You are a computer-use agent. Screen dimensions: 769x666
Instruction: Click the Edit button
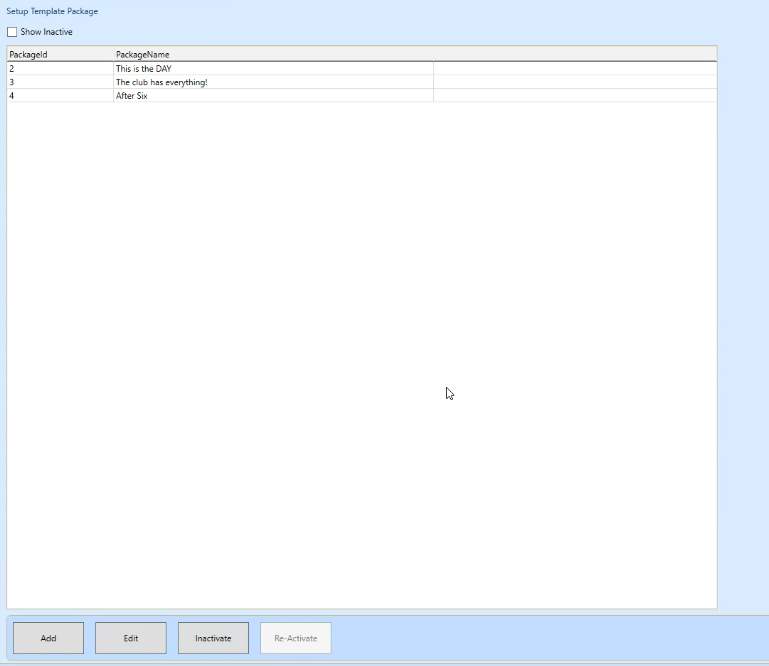click(x=131, y=638)
